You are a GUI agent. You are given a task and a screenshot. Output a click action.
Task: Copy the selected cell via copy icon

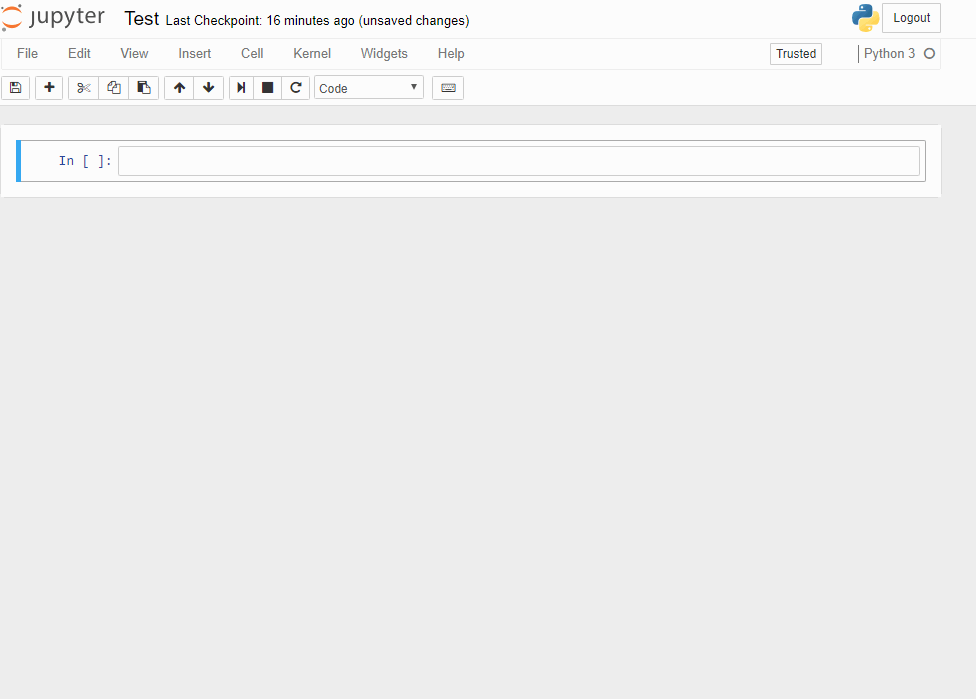click(x=113, y=88)
